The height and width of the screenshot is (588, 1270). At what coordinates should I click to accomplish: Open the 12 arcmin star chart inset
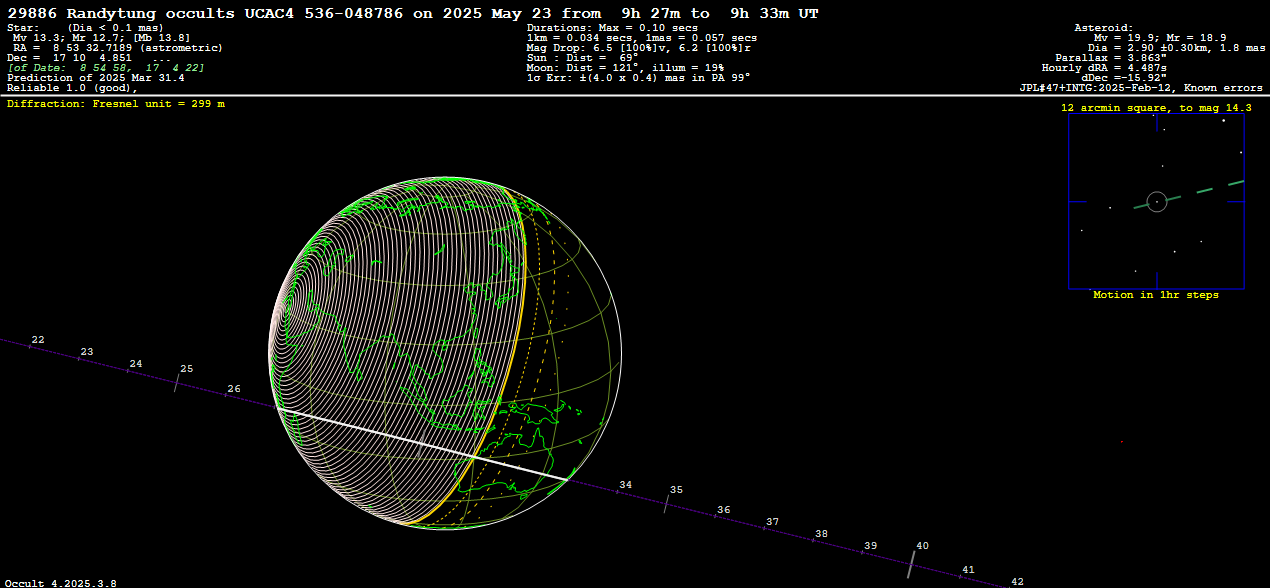pos(1156,200)
